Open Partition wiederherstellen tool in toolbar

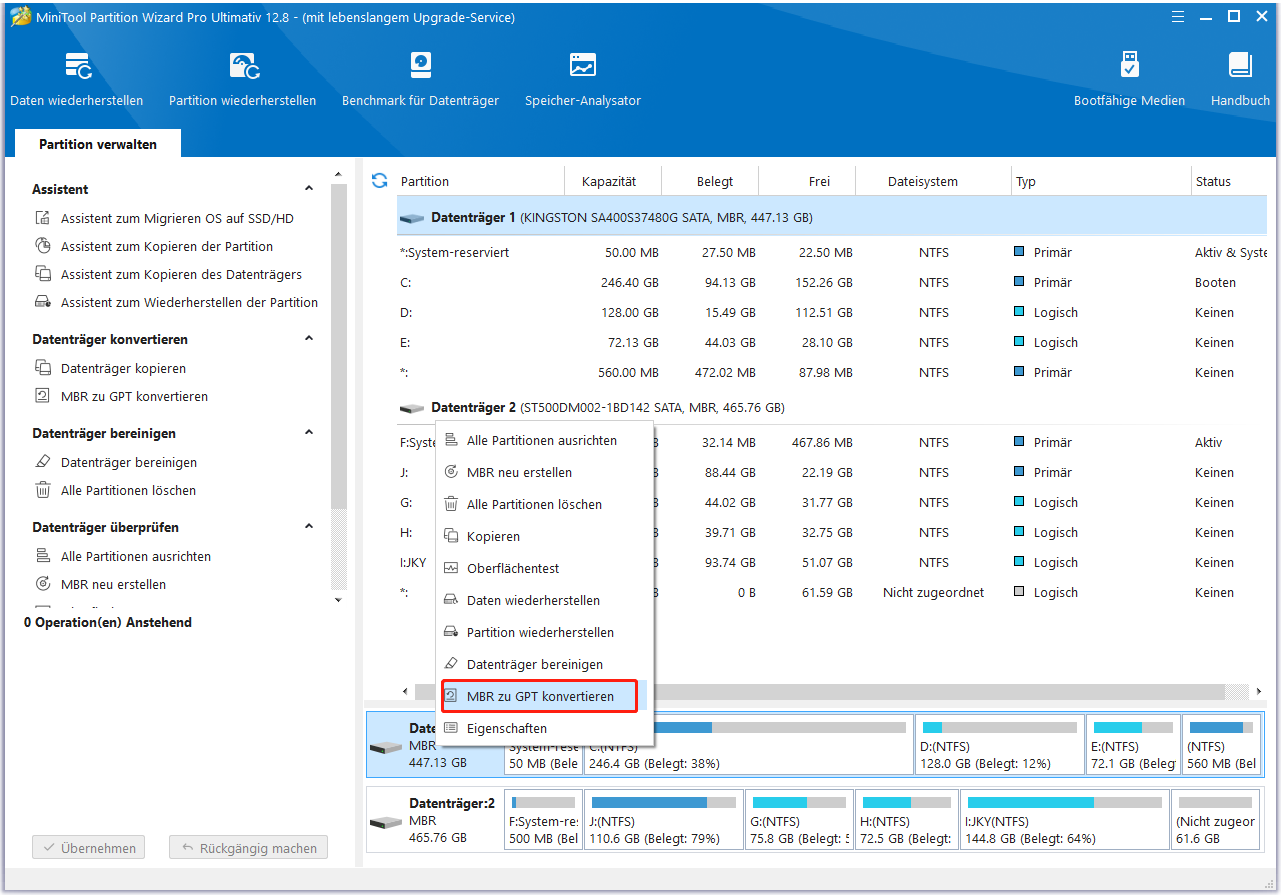242,79
